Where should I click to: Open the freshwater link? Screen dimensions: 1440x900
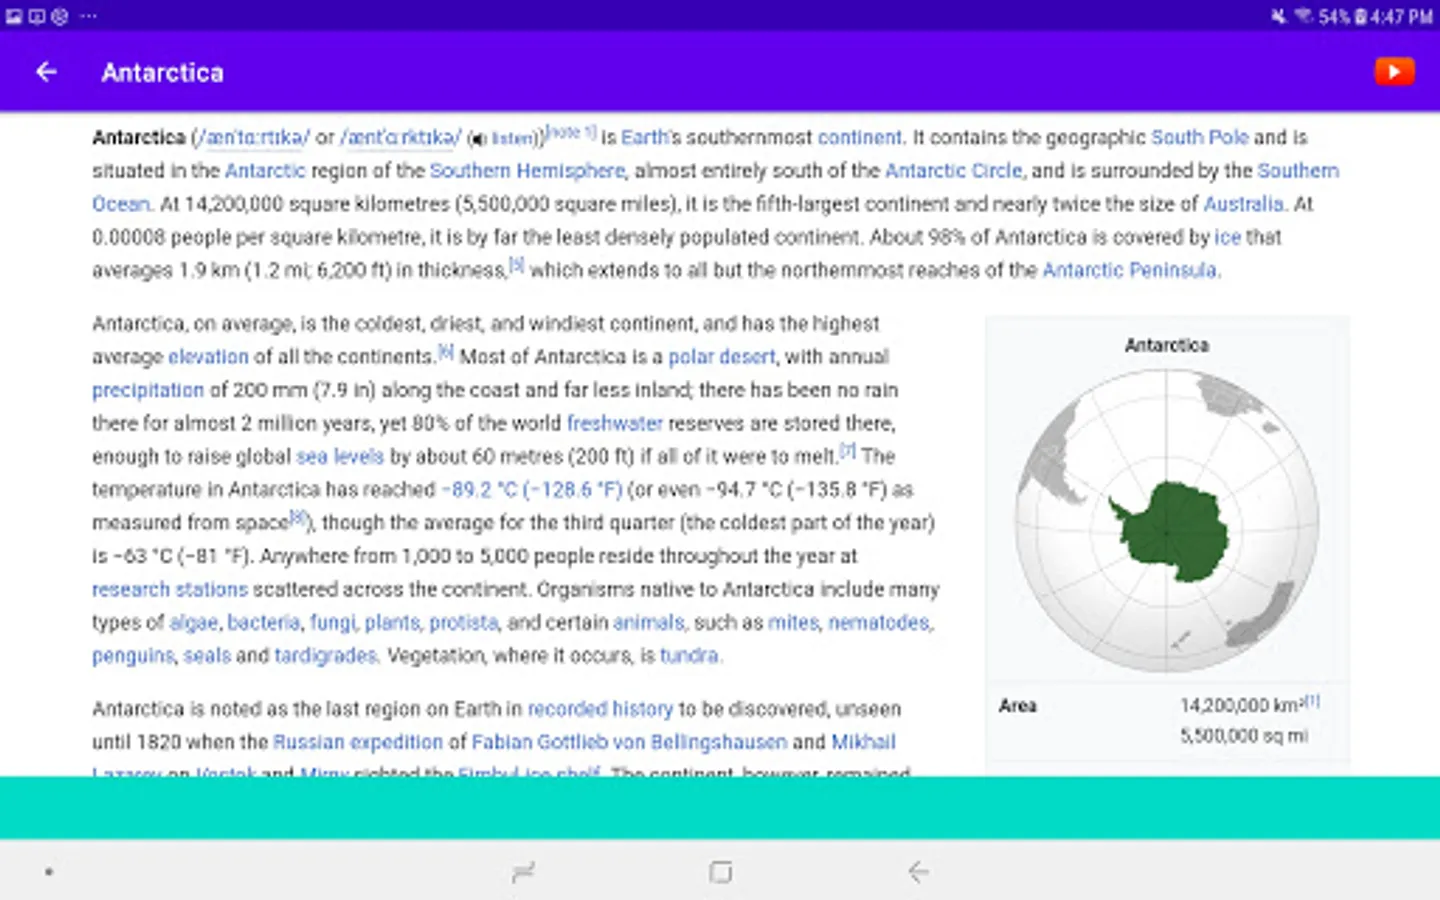(615, 423)
